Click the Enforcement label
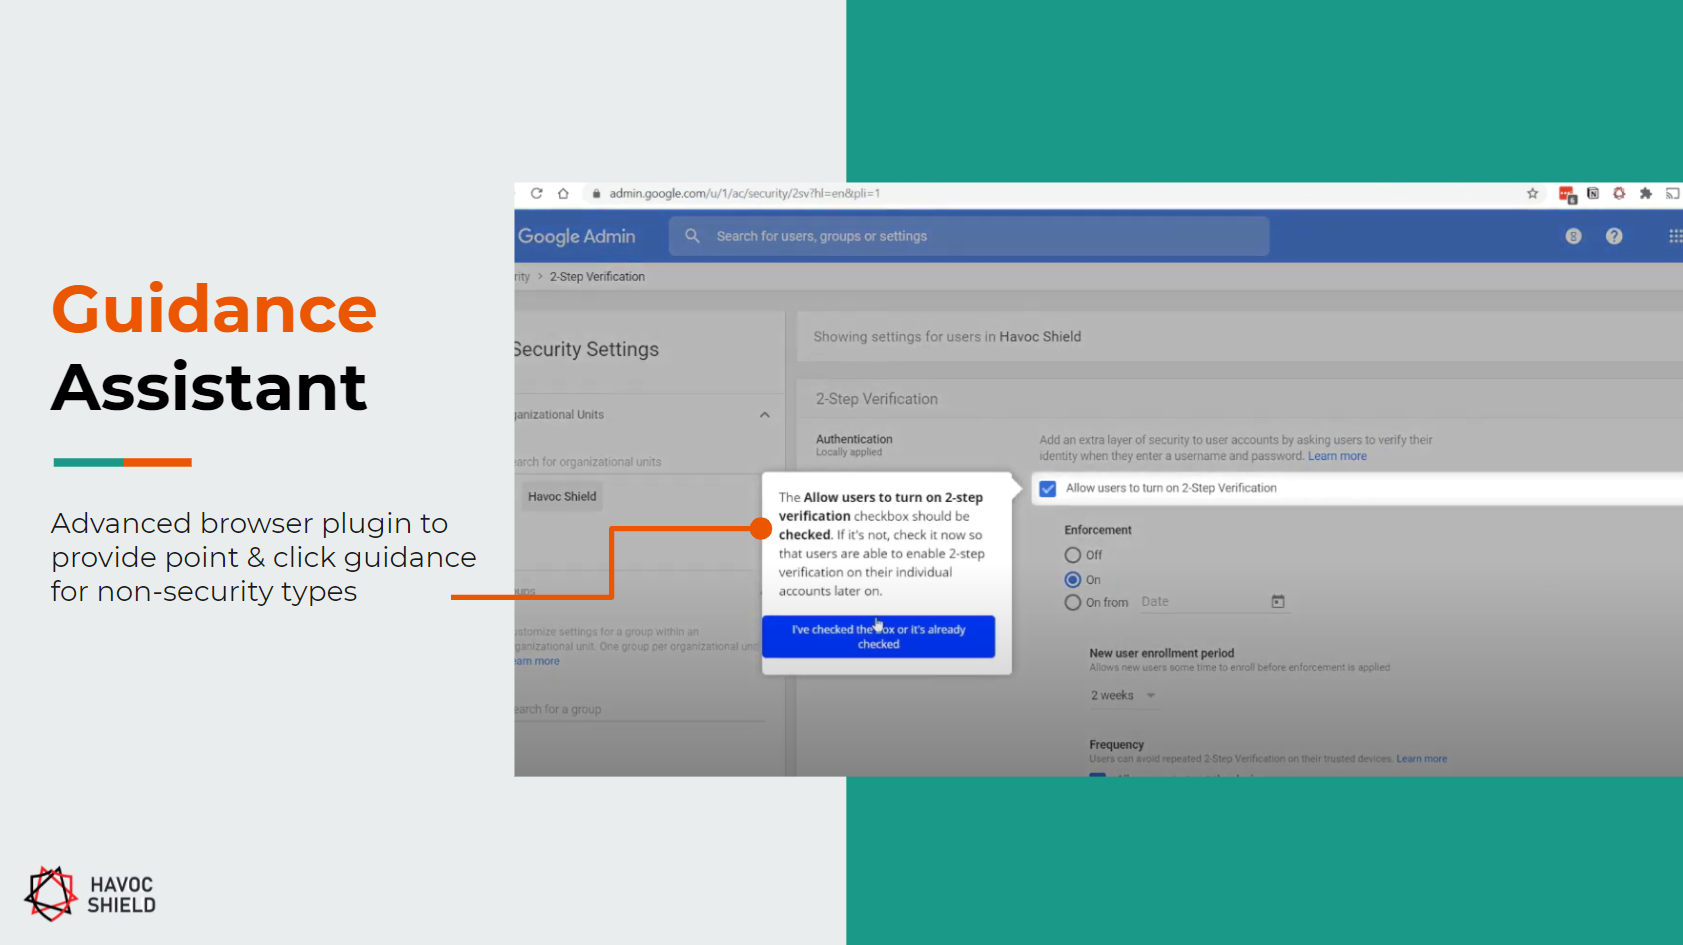The width and height of the screenshot is (1683, 945). click(x=1097, y=530)
